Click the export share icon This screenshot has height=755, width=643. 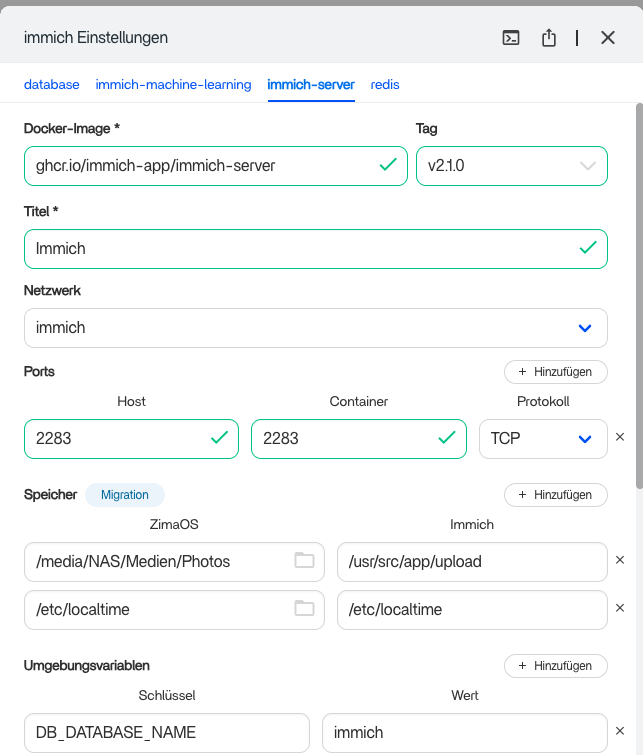(x=548, y=38)
